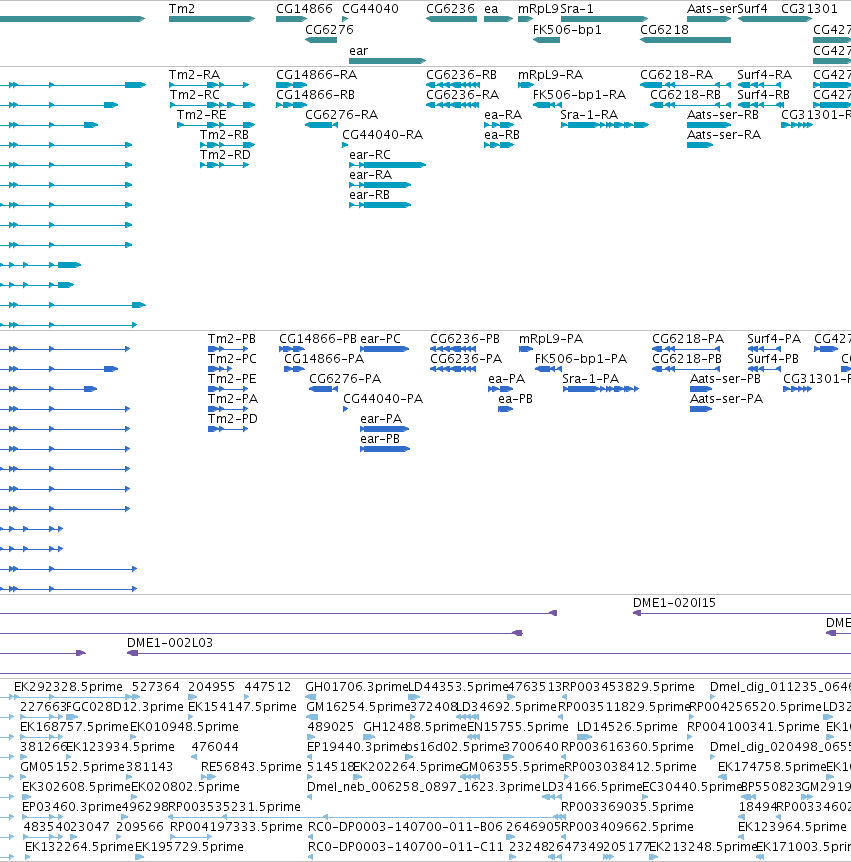Click the CG14866-RB transcript name

tap(315, 95)
